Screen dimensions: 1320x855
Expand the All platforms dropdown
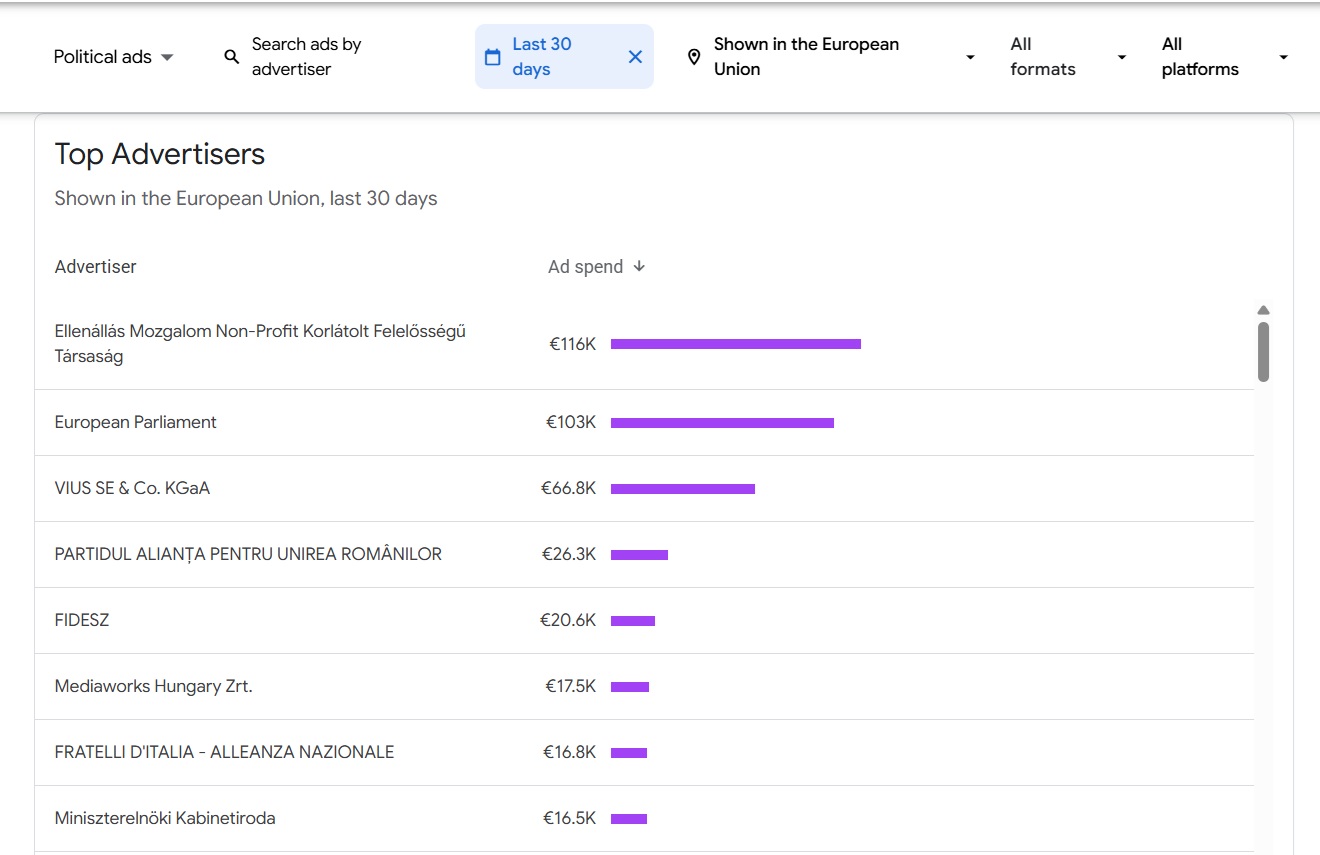click(x=1224, y=57)
